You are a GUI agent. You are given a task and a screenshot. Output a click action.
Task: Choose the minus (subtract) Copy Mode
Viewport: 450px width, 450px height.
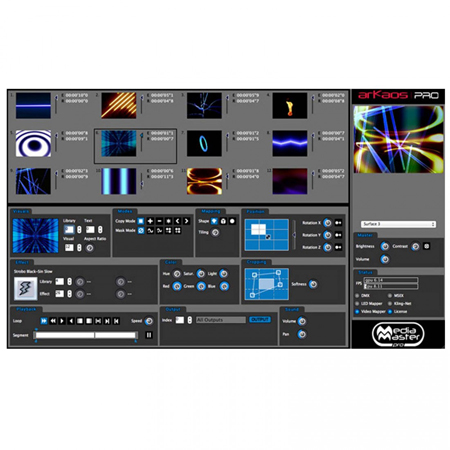click(x=159, y=221)
